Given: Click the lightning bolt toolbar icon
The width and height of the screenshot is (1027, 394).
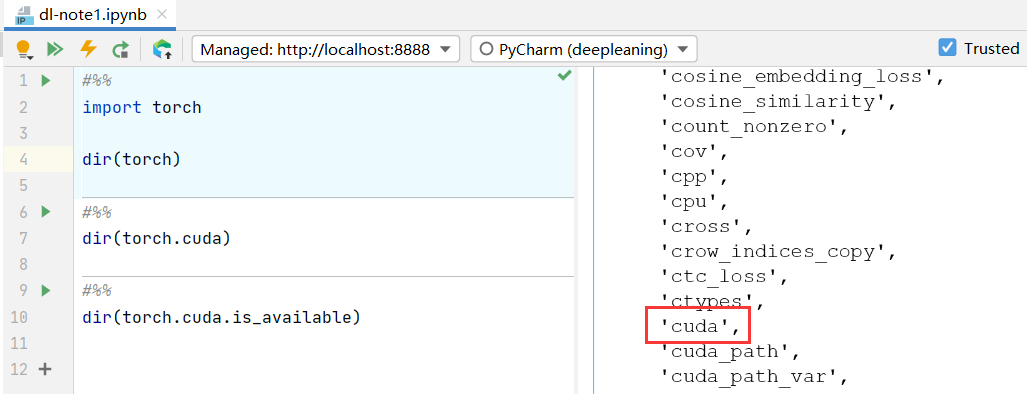Looking at the screenshot, I should 88,49.
